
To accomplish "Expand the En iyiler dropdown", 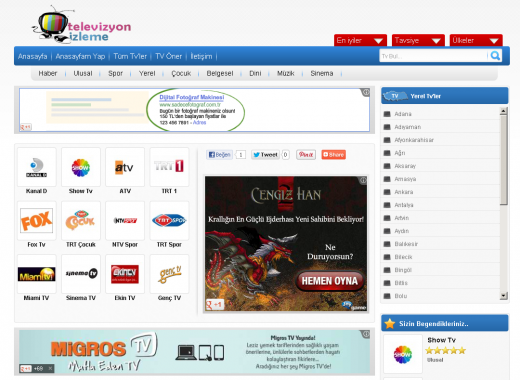I will pyautogui.click(x=360, y=40).
